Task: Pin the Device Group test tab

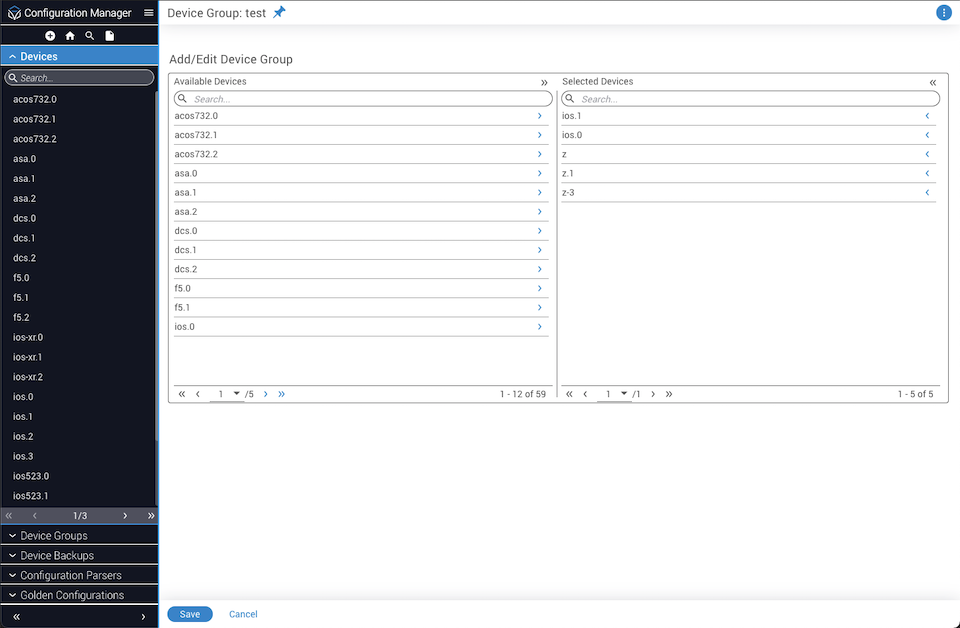Action: point(279,12)
